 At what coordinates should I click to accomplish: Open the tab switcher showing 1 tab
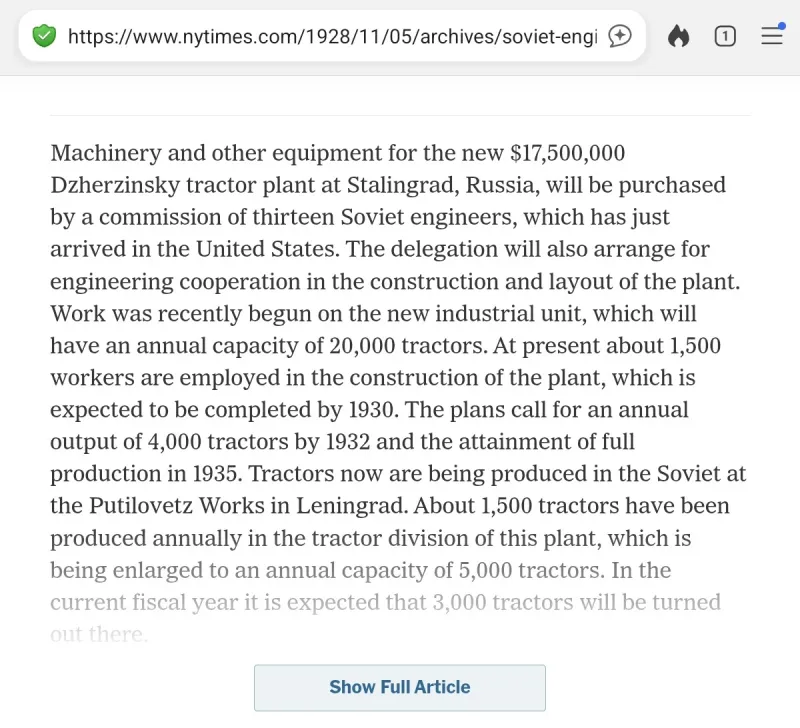pyautogui.click(x=725, y=36)
